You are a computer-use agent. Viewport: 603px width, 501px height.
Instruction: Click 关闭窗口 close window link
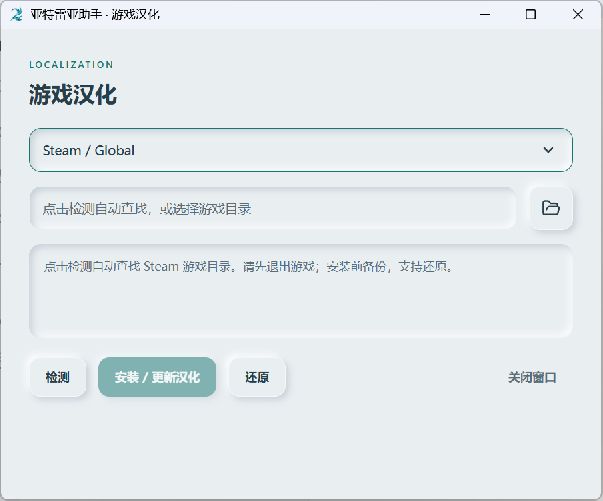(532, 378)
